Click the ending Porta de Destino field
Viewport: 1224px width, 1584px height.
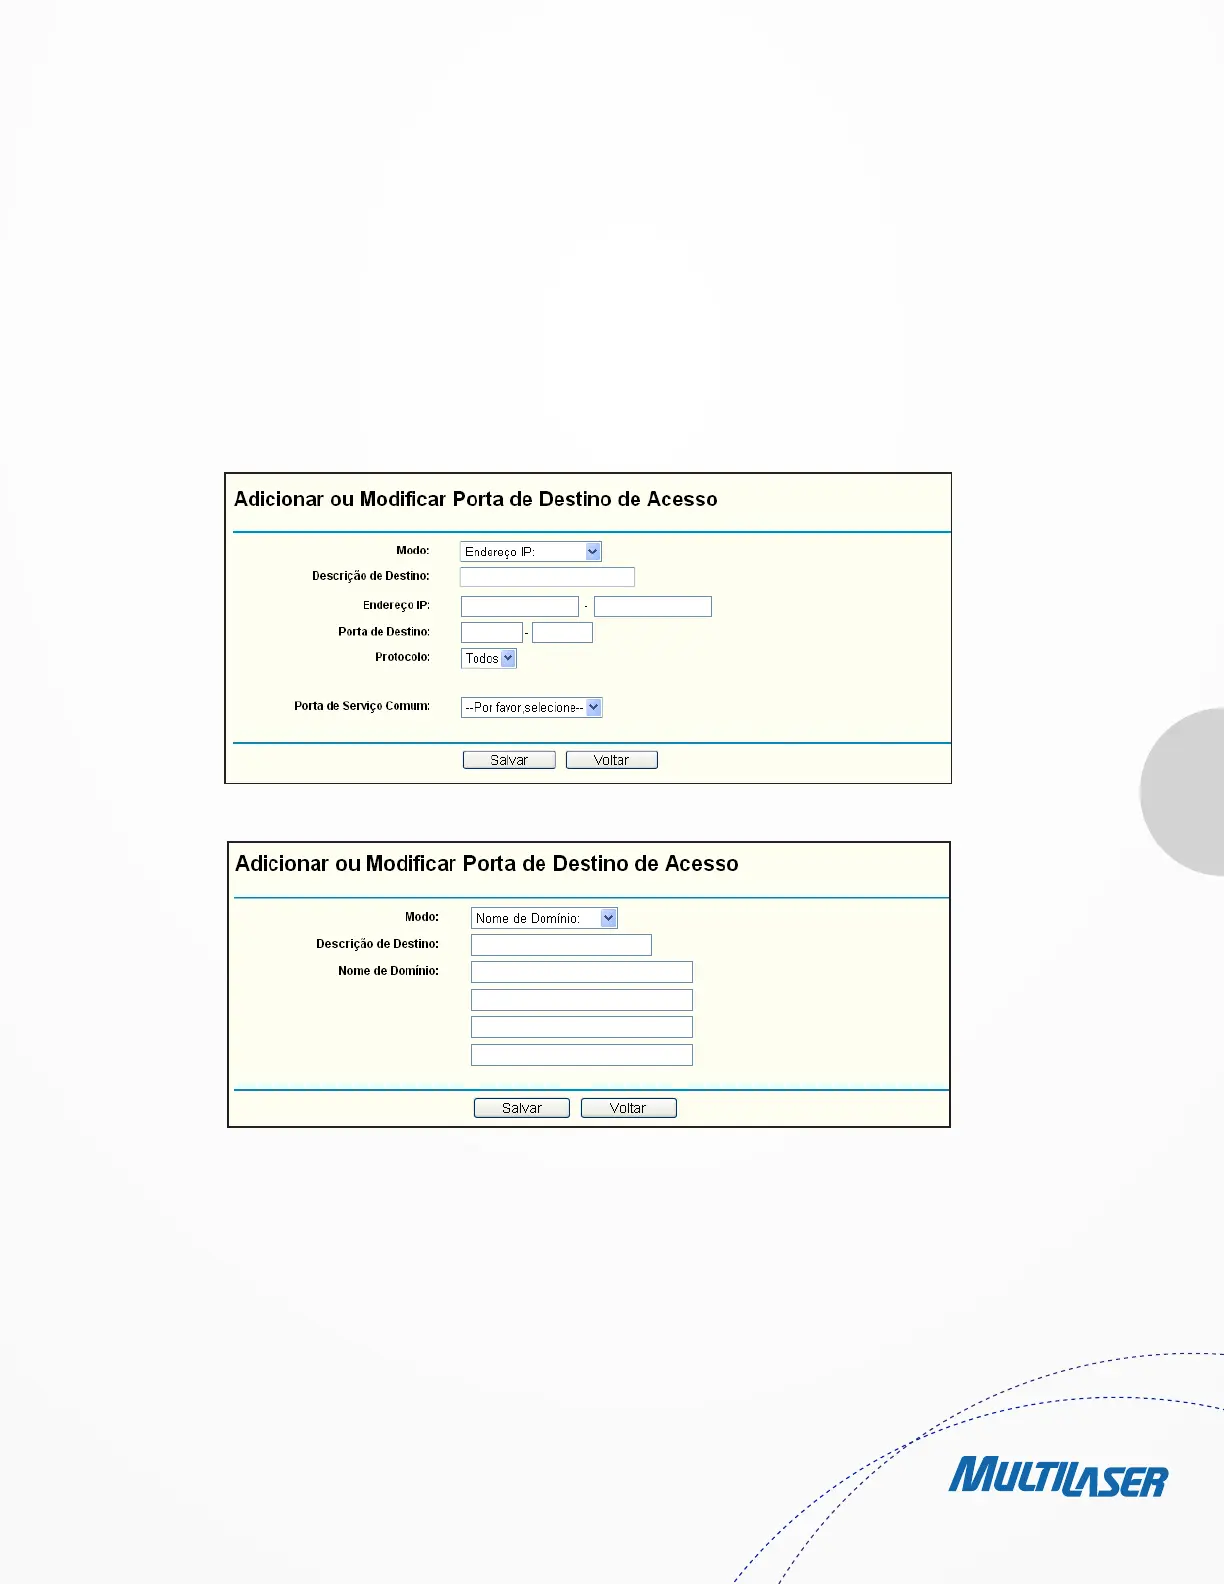(x=562, y=632)
